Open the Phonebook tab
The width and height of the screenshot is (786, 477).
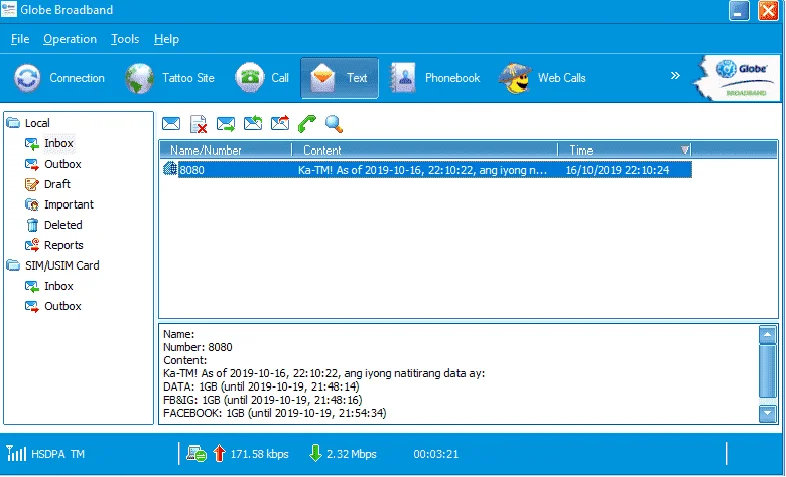click(x=435, y=78)
